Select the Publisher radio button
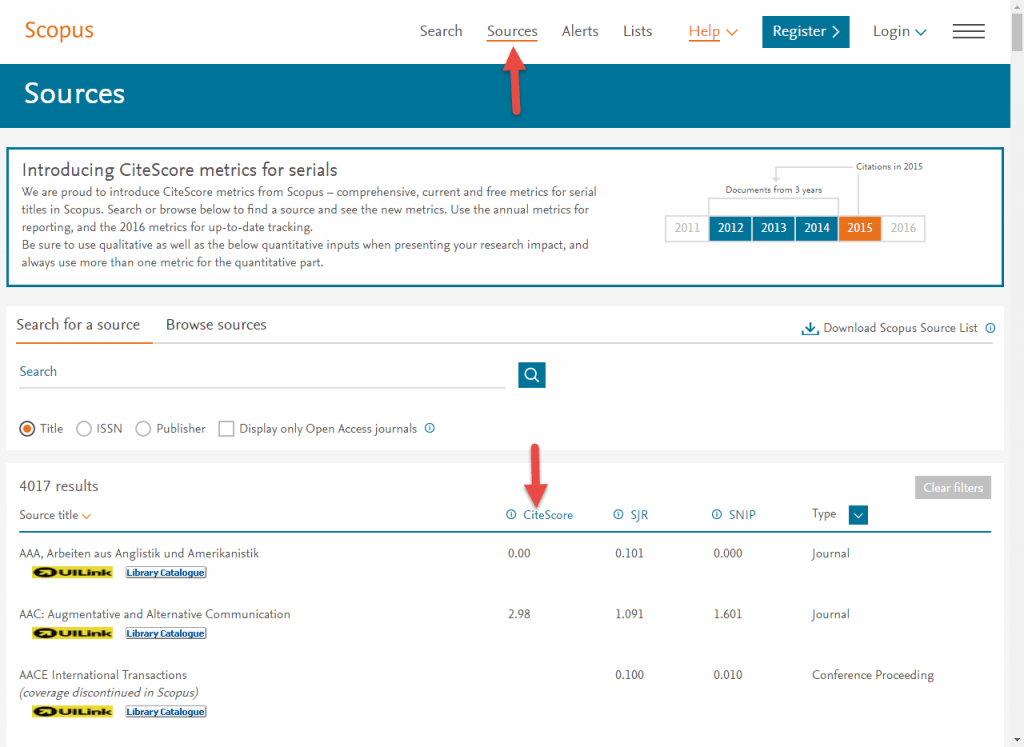 click(x=143, y=429)
